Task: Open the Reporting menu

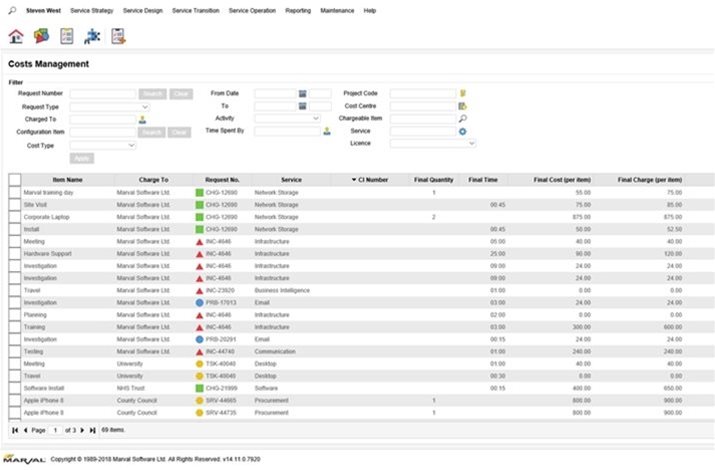Action: tap(298, 10)
